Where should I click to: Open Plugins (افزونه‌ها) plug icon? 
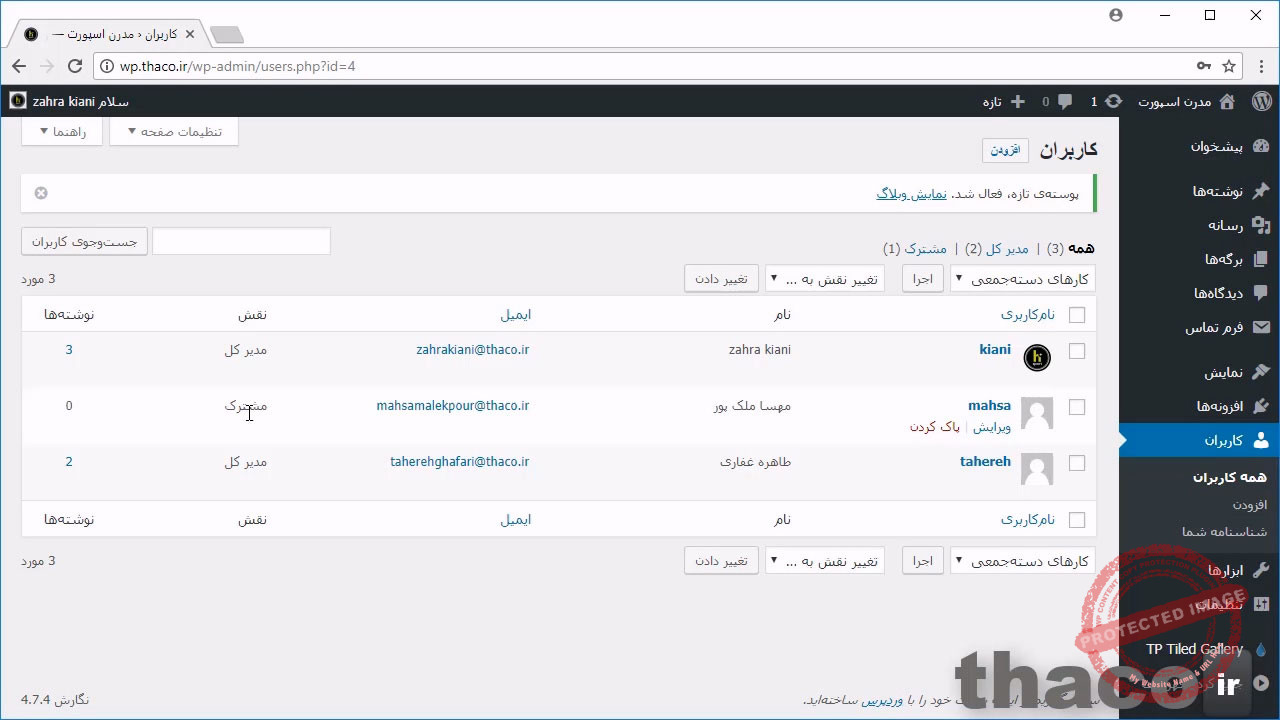click(x=1260, y=406)
